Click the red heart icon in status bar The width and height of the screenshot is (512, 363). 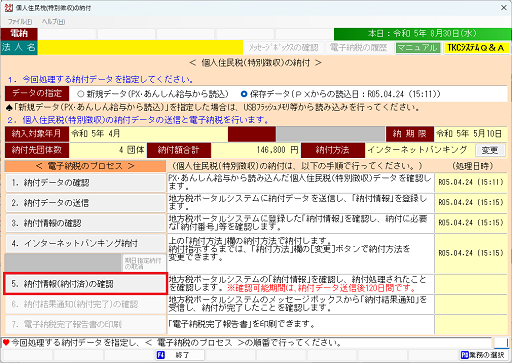6,342
